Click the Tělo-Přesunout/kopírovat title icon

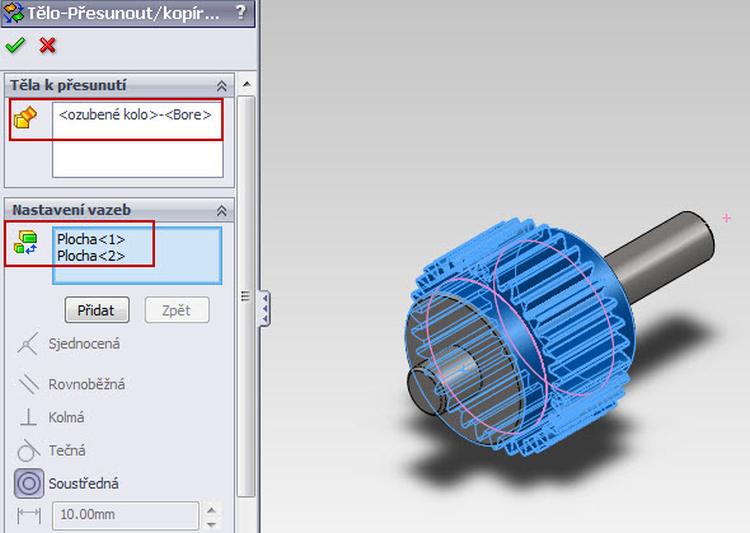tap(13, 12)
